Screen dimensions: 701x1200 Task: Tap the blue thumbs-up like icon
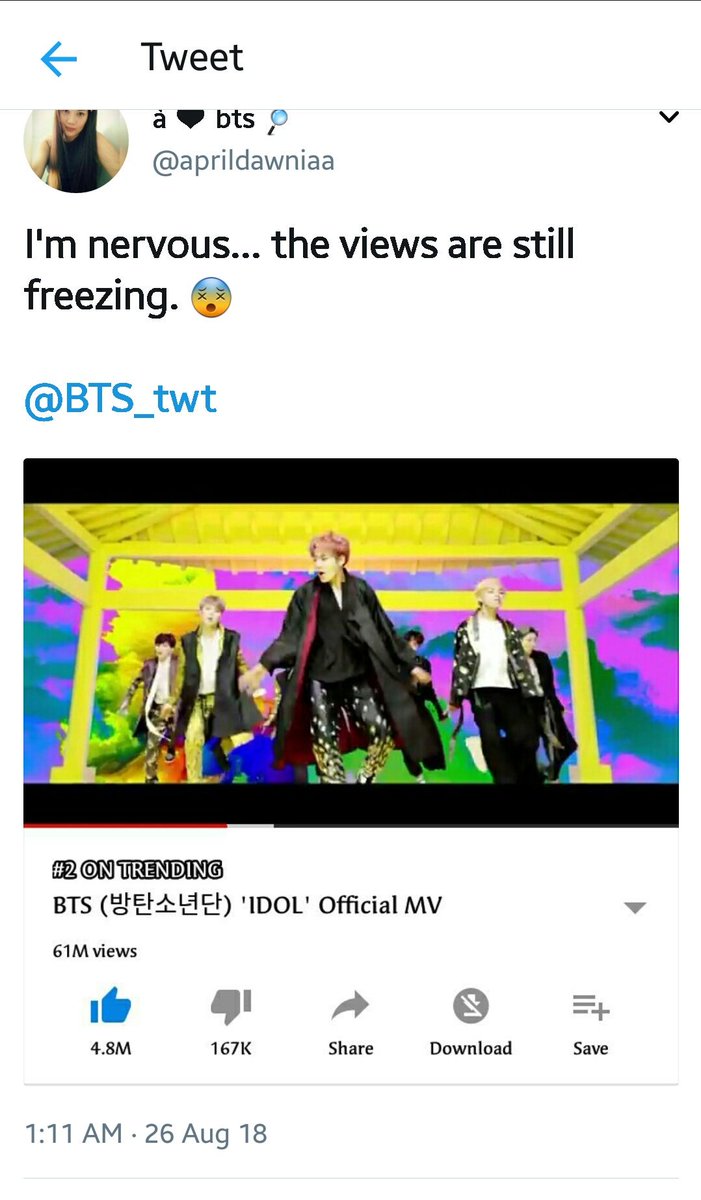(x=111, y=1006)
